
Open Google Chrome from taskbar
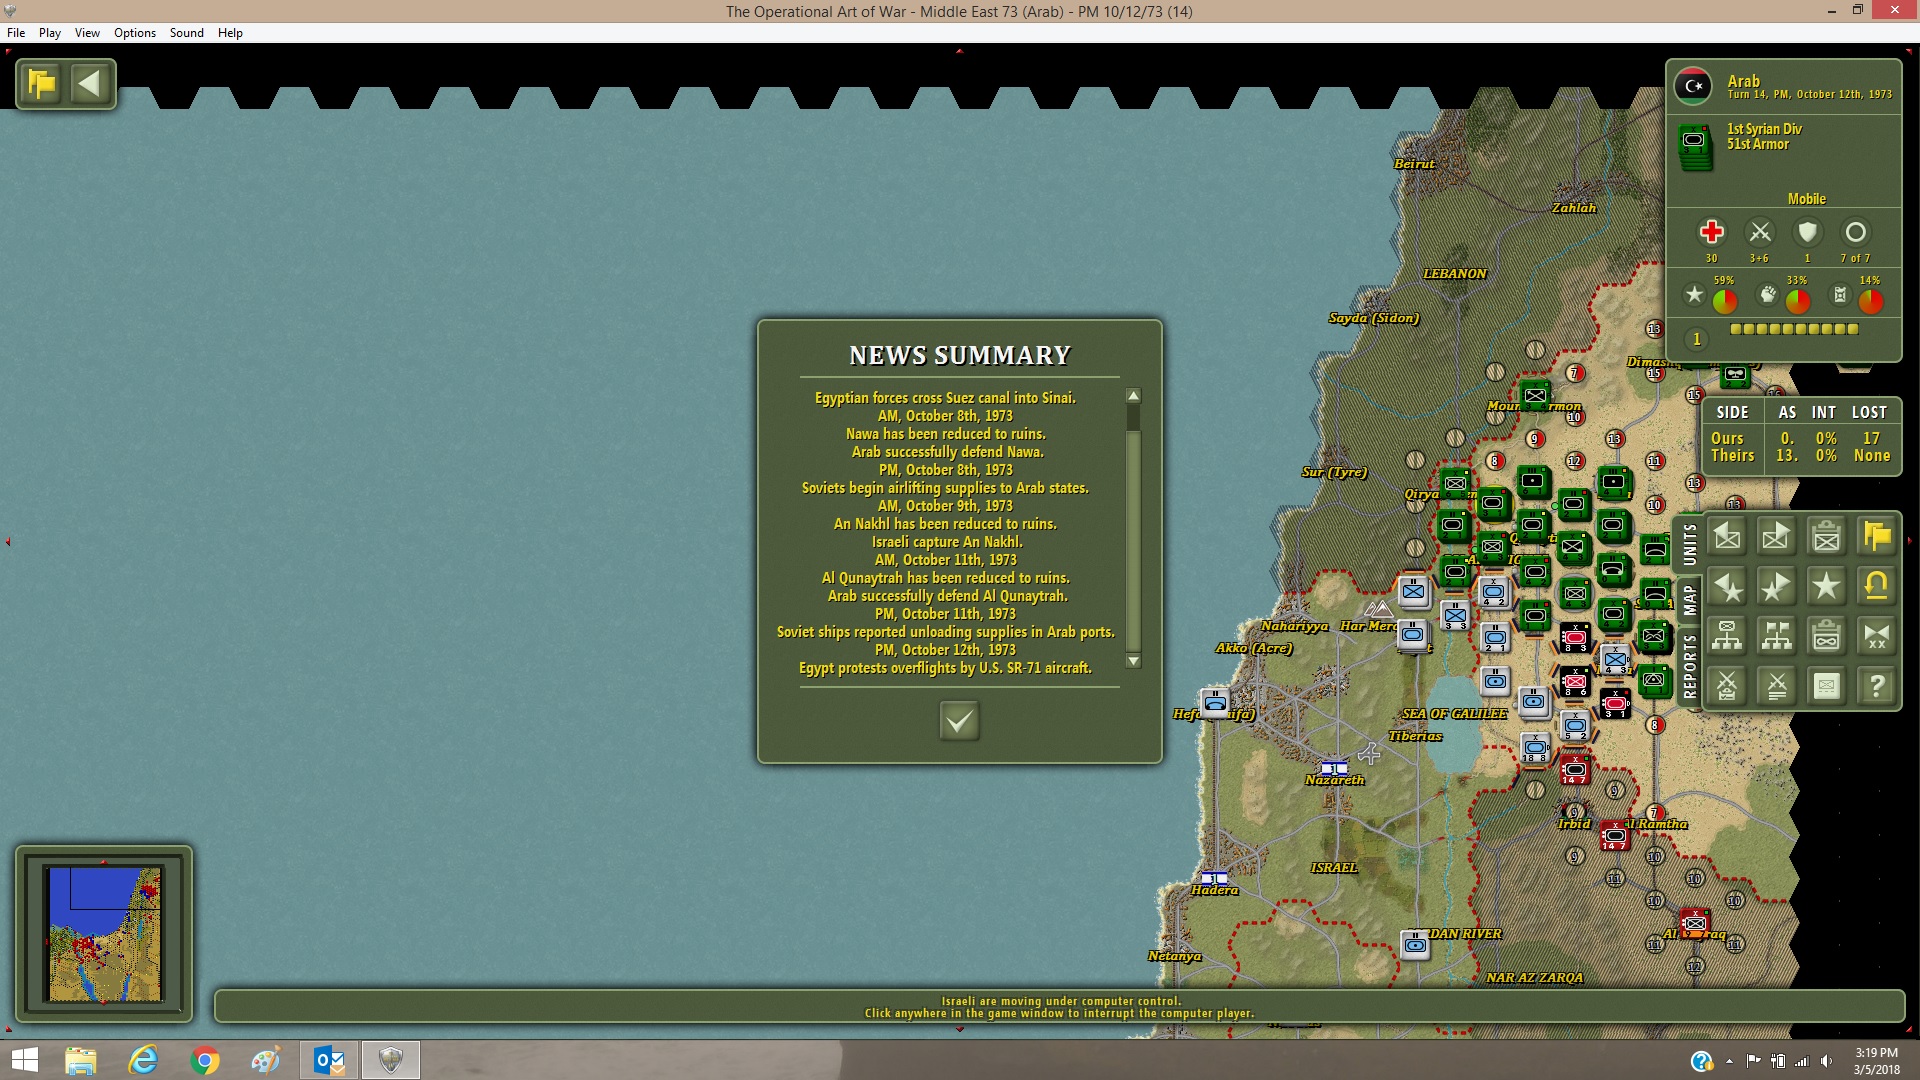point(205,1060)
